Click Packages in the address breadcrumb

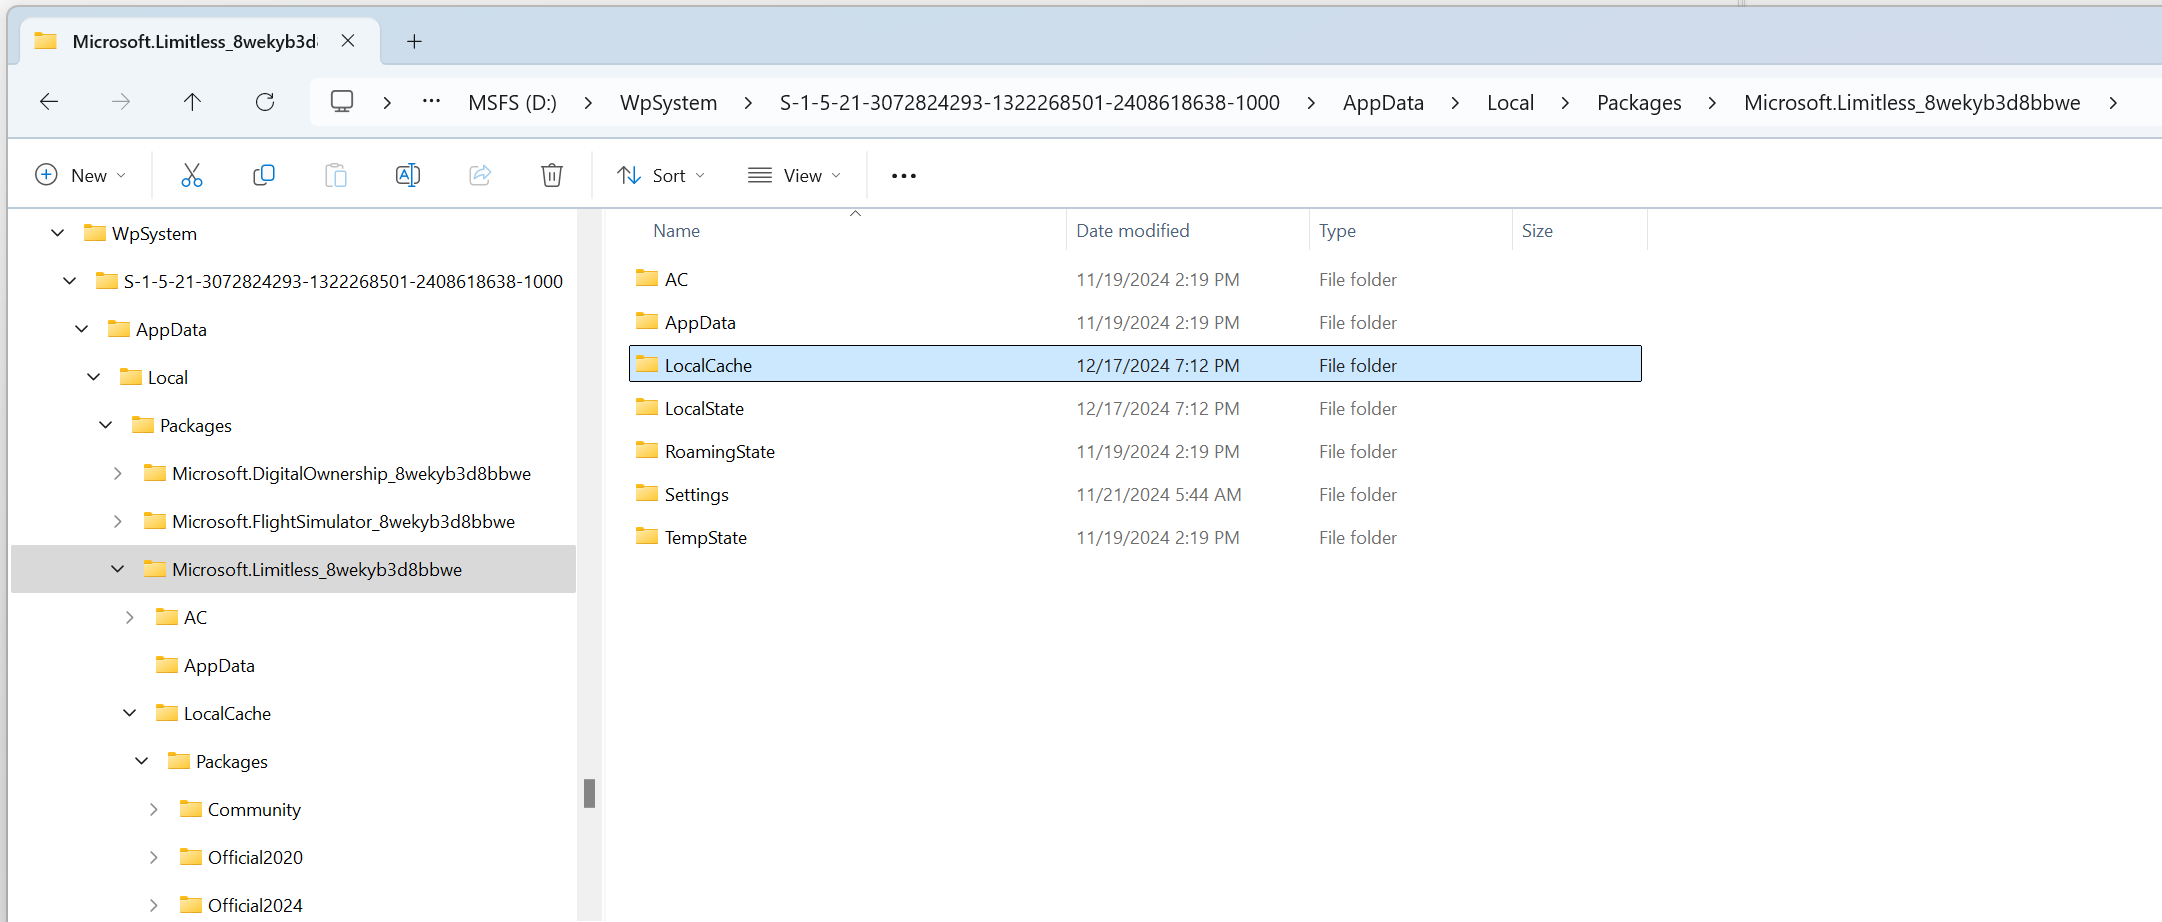coord(1638,103)
